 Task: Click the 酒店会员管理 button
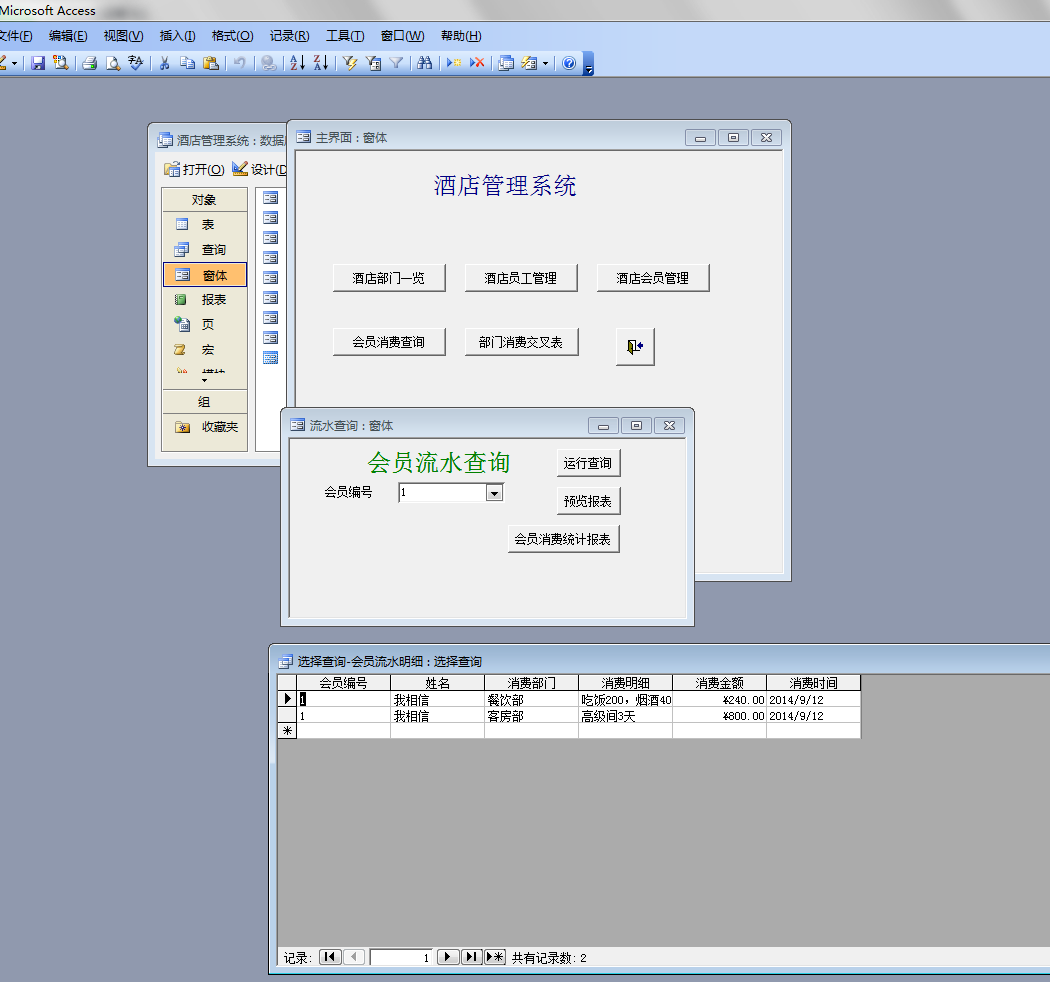click(x=653, y=278)
